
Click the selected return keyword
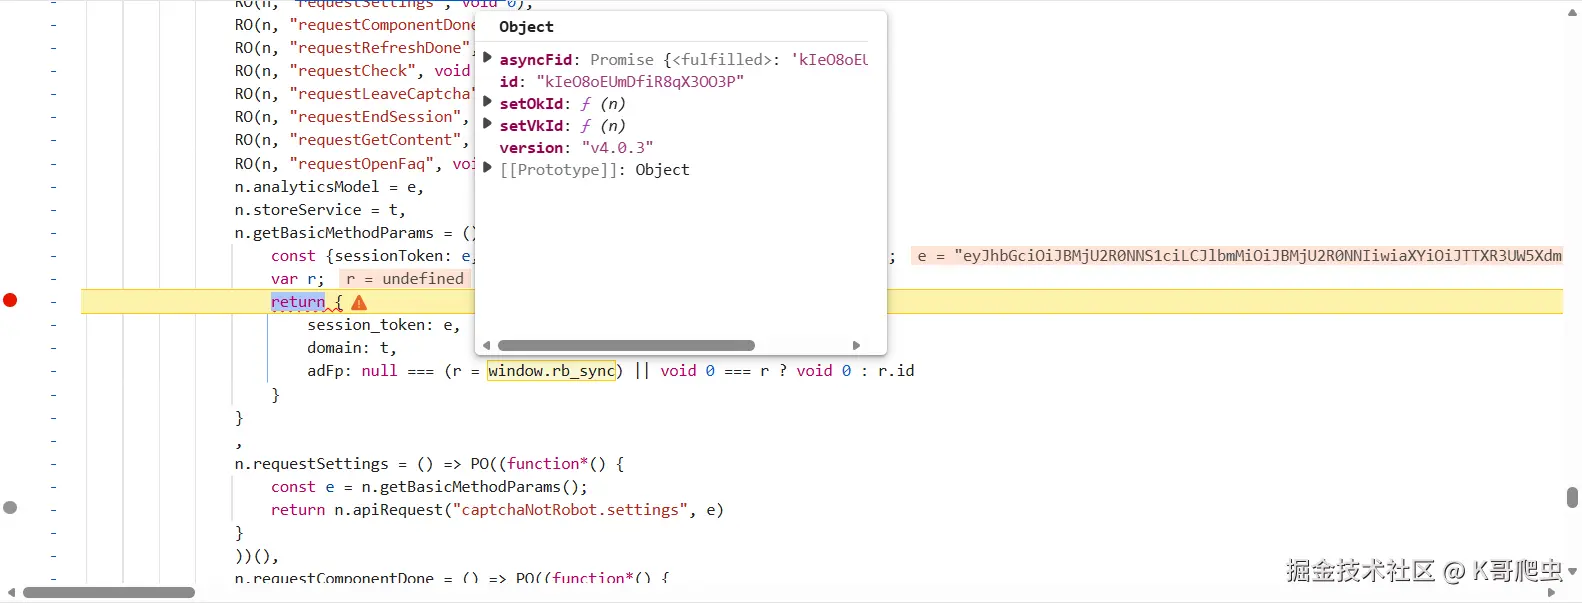(x=298, y=301)
